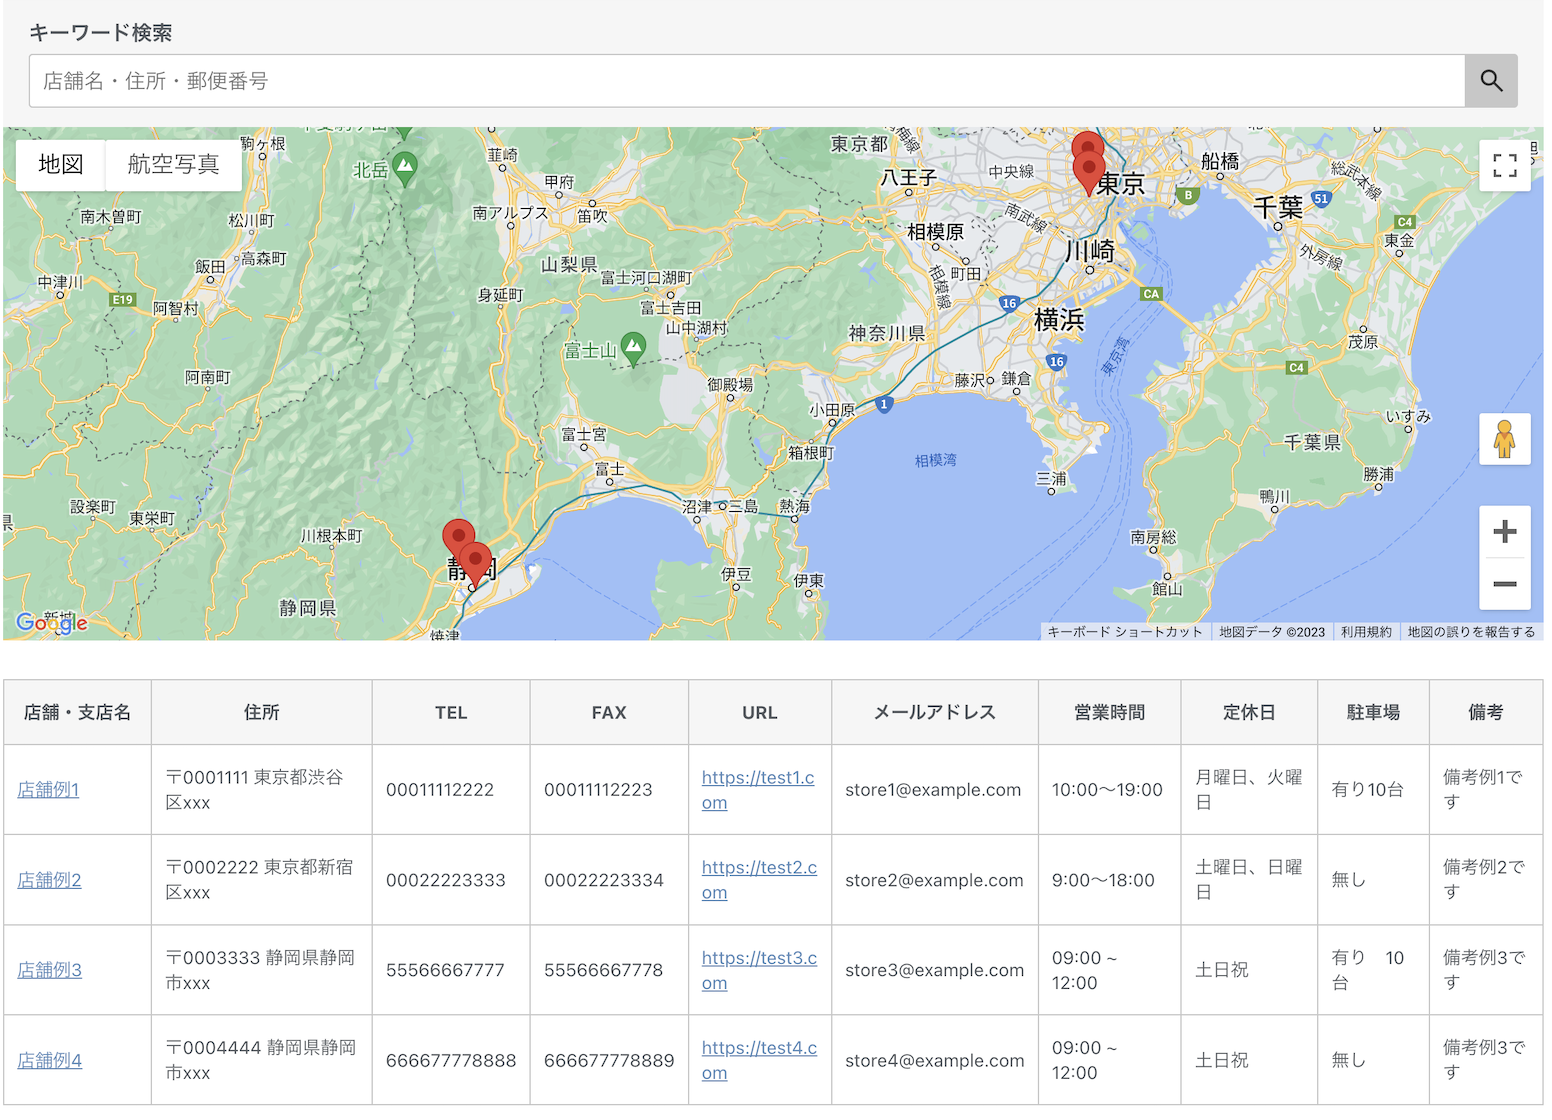Screen dimensions: 1552x1120
Task: Open the Google logo link on map
Action: 52,623
